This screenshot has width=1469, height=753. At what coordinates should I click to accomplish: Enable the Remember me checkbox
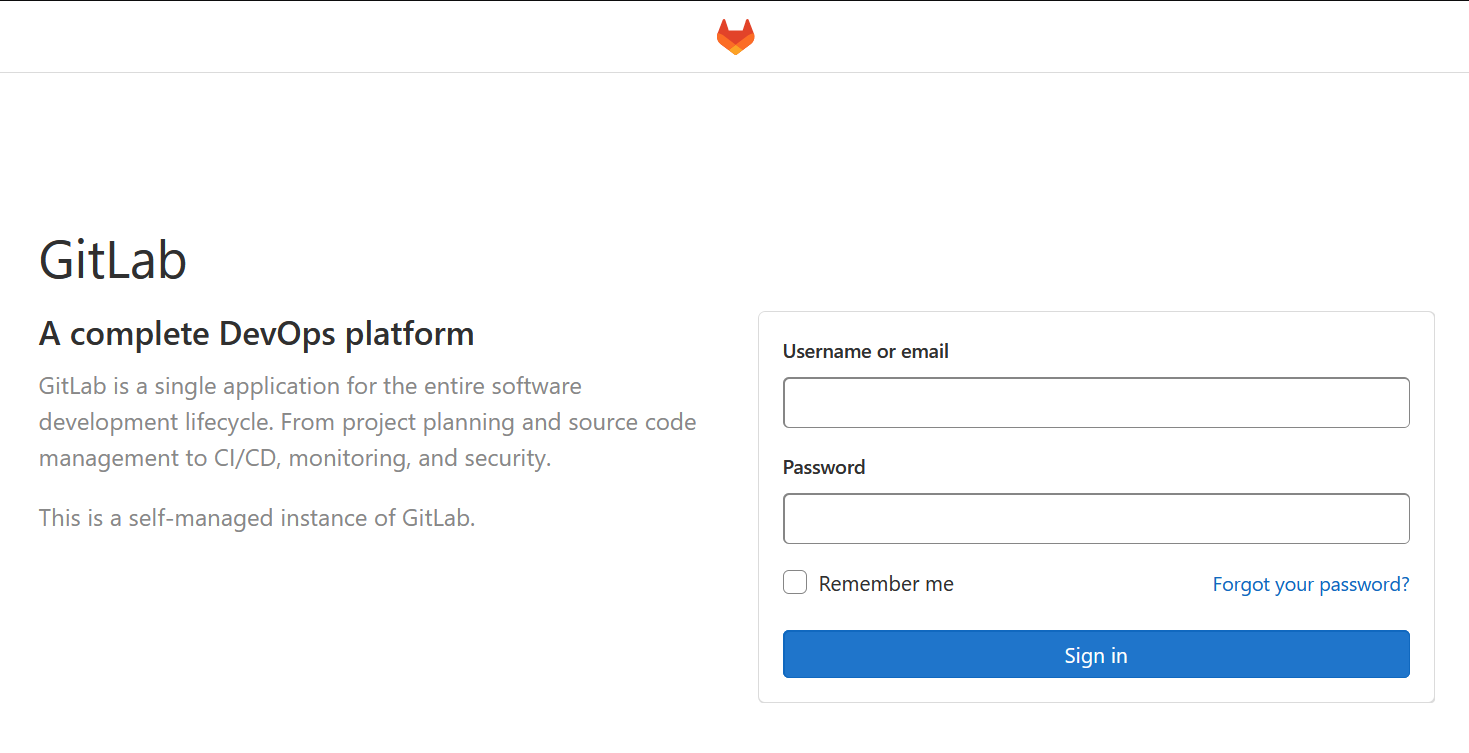click(x=795, y=583)
